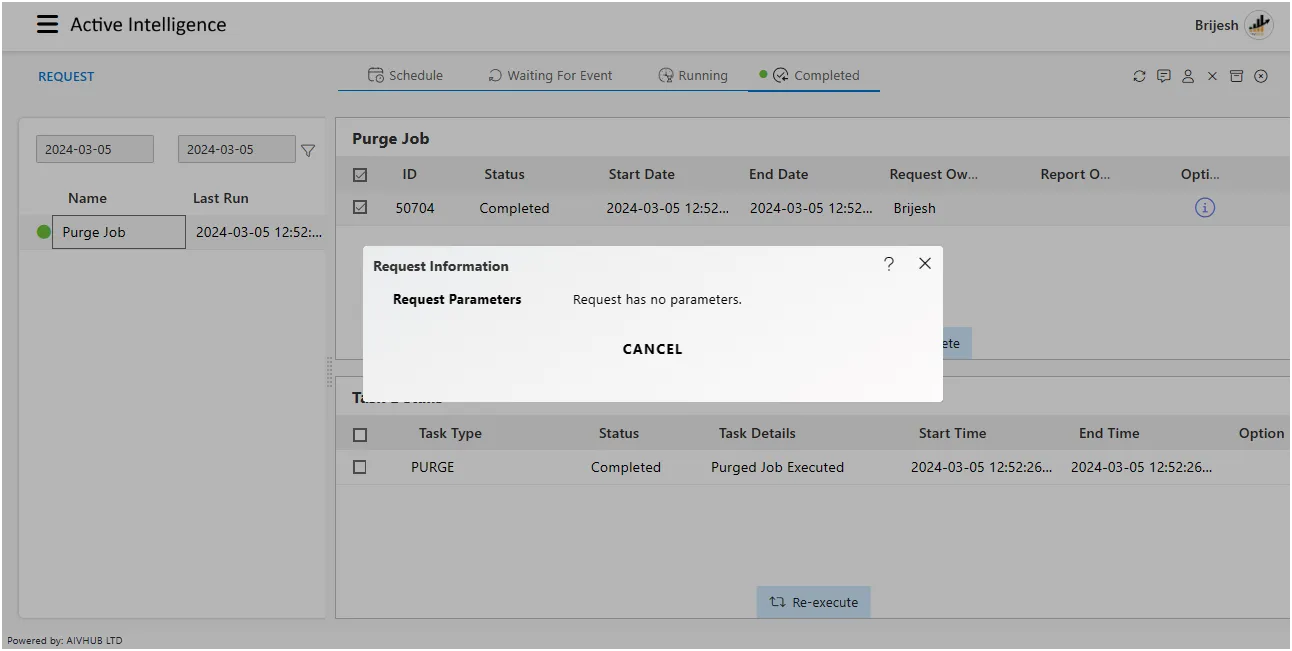Toggle the select-all checkbox in the task table header

click(x=360, y=435)
